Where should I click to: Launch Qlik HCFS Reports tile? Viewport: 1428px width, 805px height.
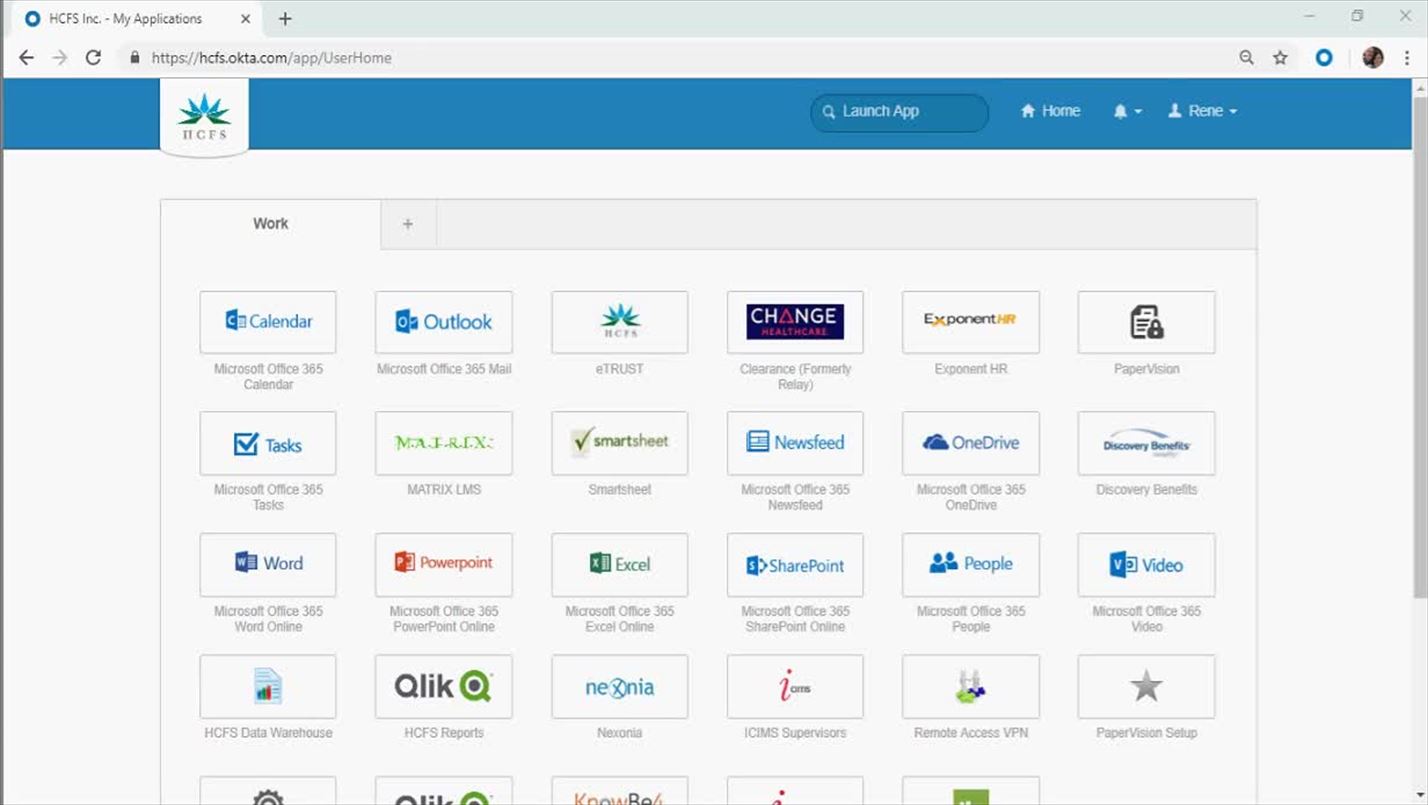tap(443, 686)
